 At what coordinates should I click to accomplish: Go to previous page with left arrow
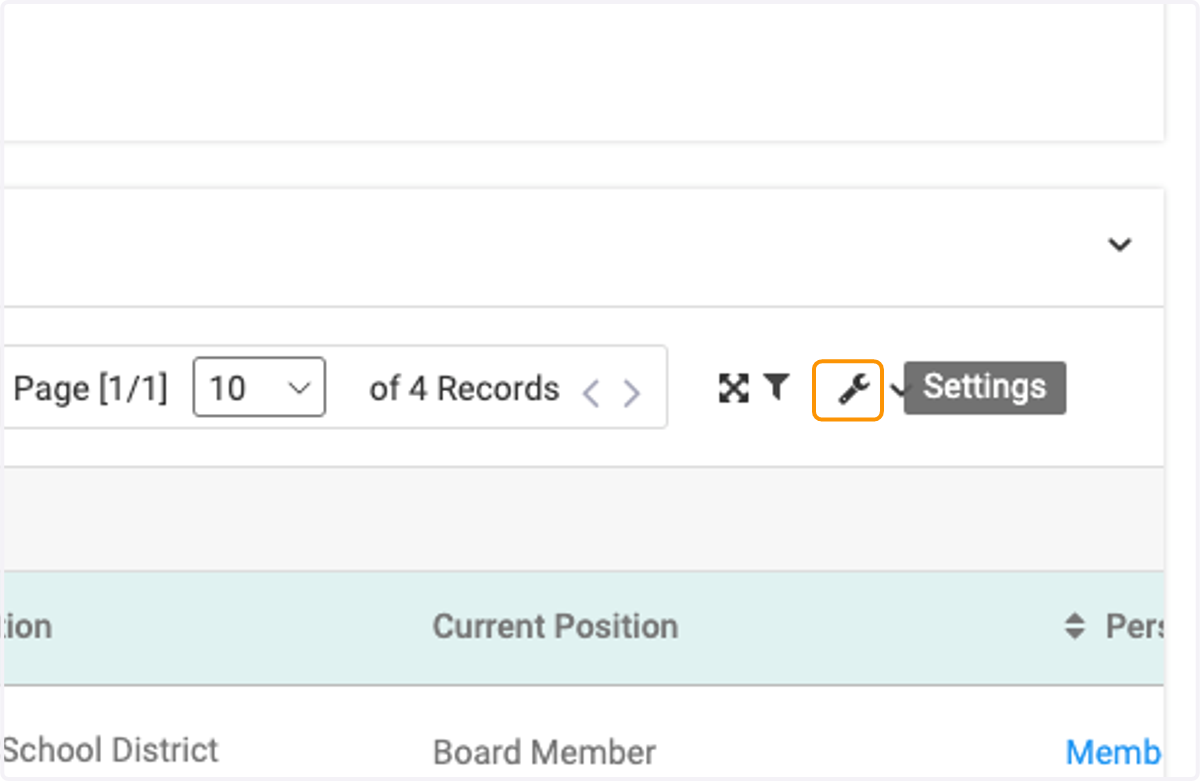point(591,393)
